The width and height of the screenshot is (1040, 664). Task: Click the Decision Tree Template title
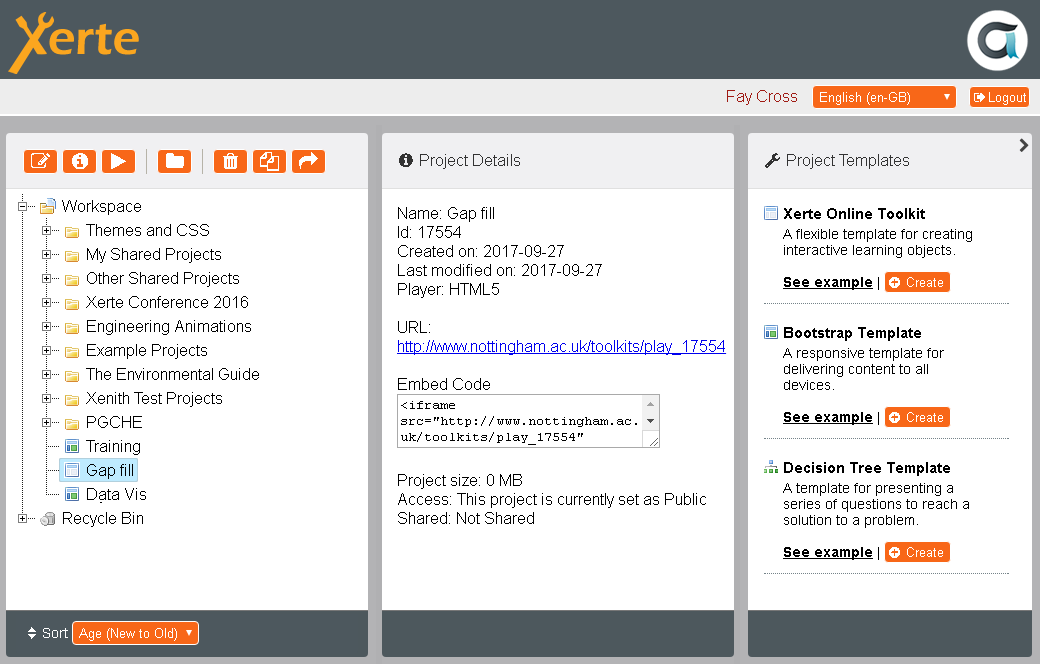click(x=866, y=468)
